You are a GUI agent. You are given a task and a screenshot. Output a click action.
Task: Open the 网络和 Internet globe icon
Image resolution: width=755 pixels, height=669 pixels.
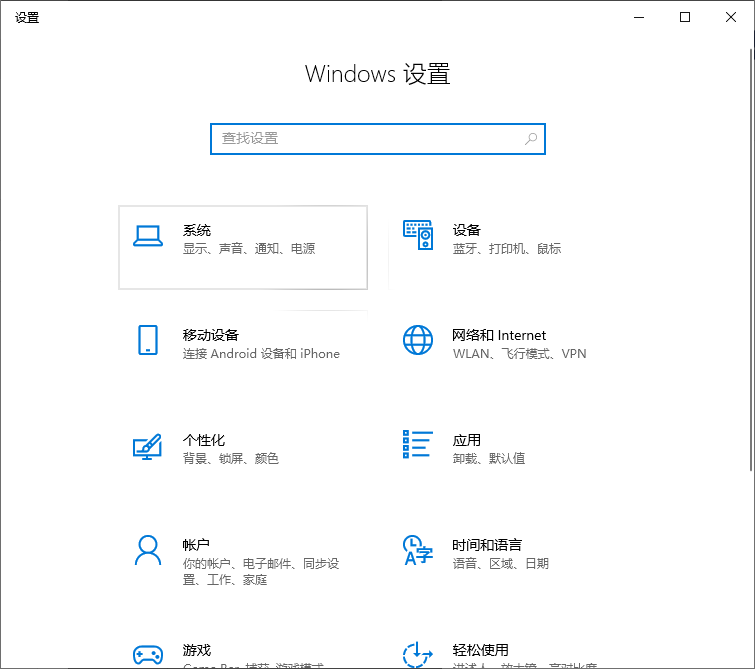(418, 340)
